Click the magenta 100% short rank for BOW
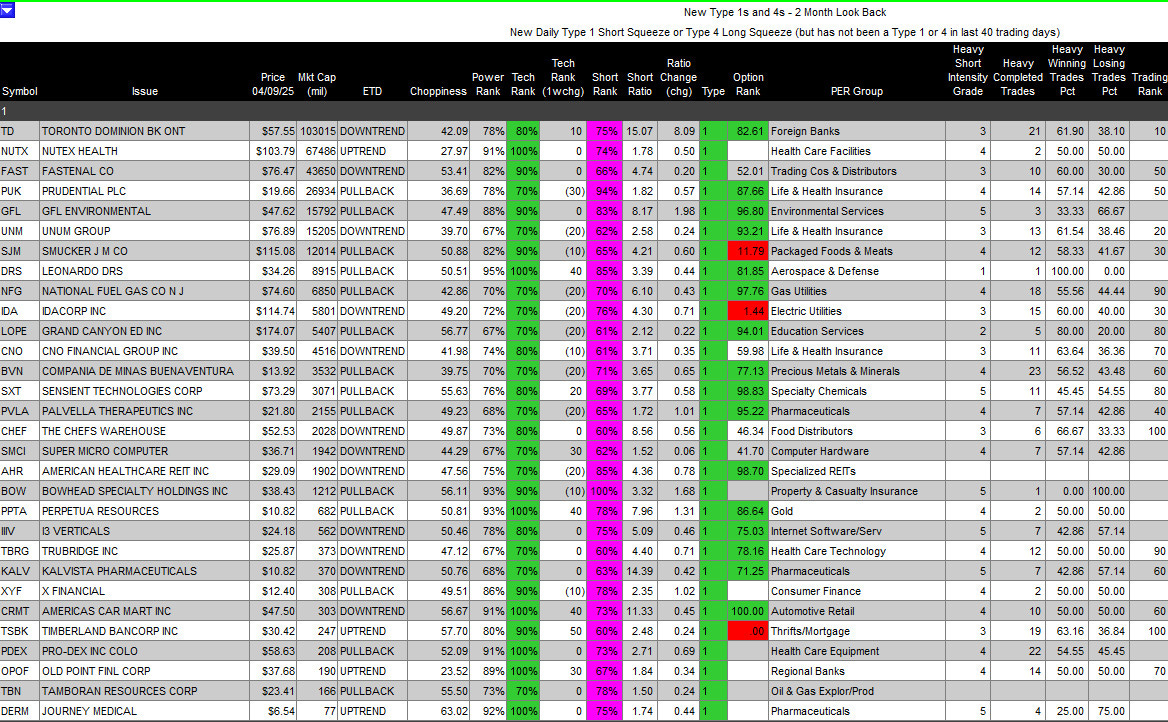 point(604,491)
